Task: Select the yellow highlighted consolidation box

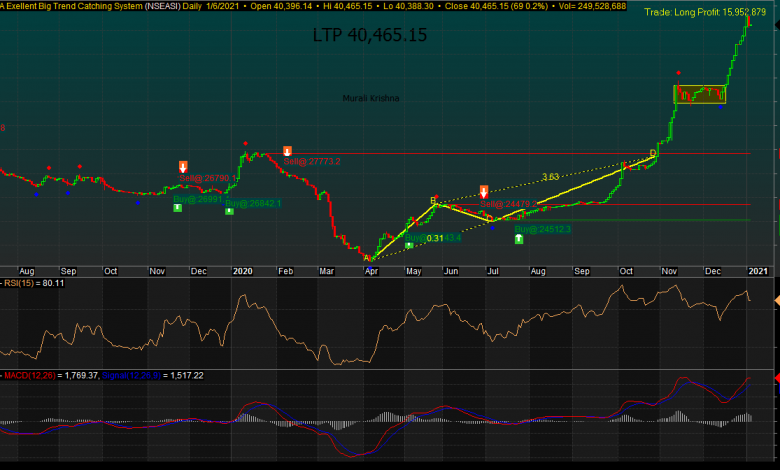Action: coord(699,95)
